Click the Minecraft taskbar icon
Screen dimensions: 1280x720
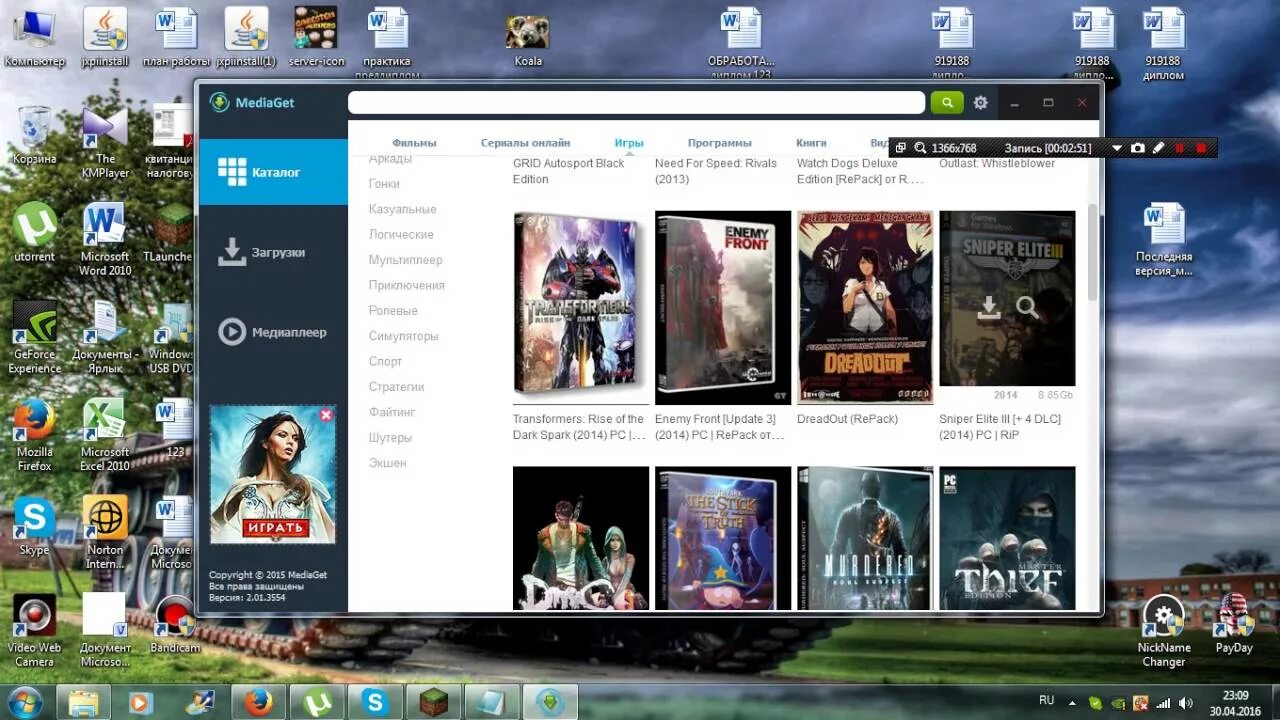click(x=435, y=702)
